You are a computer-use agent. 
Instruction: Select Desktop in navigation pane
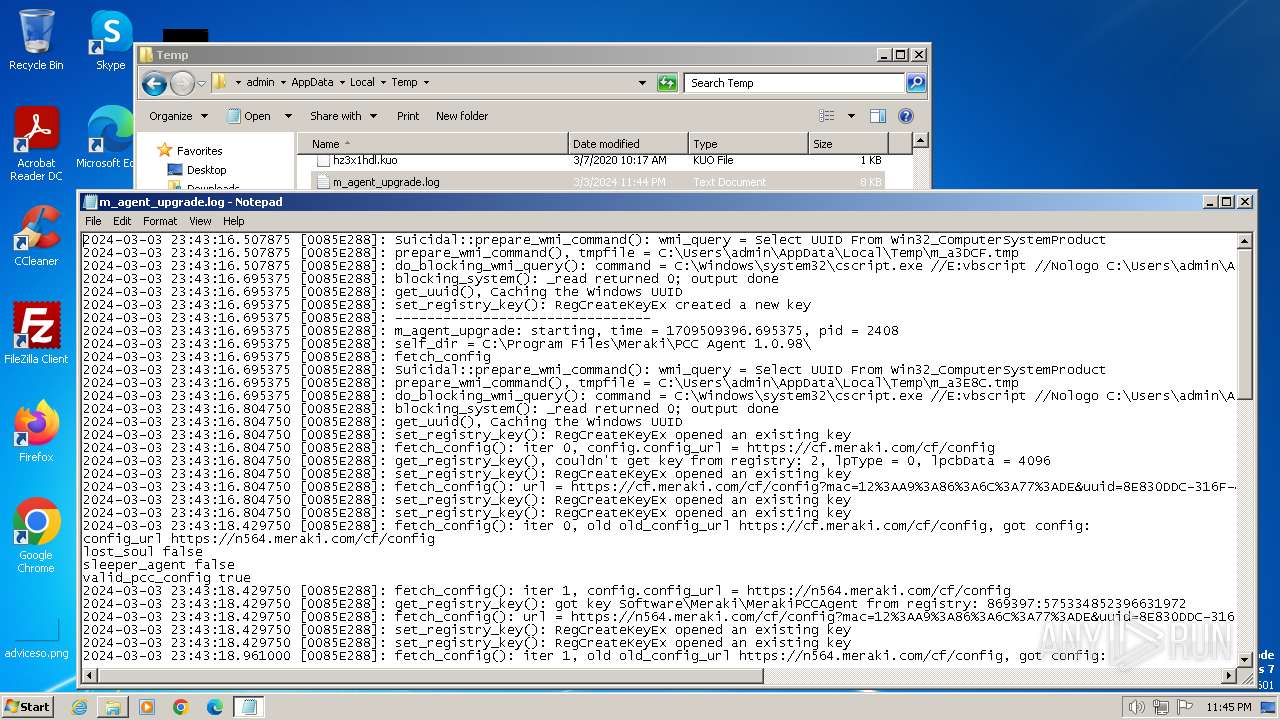click(x=206, y=170)
